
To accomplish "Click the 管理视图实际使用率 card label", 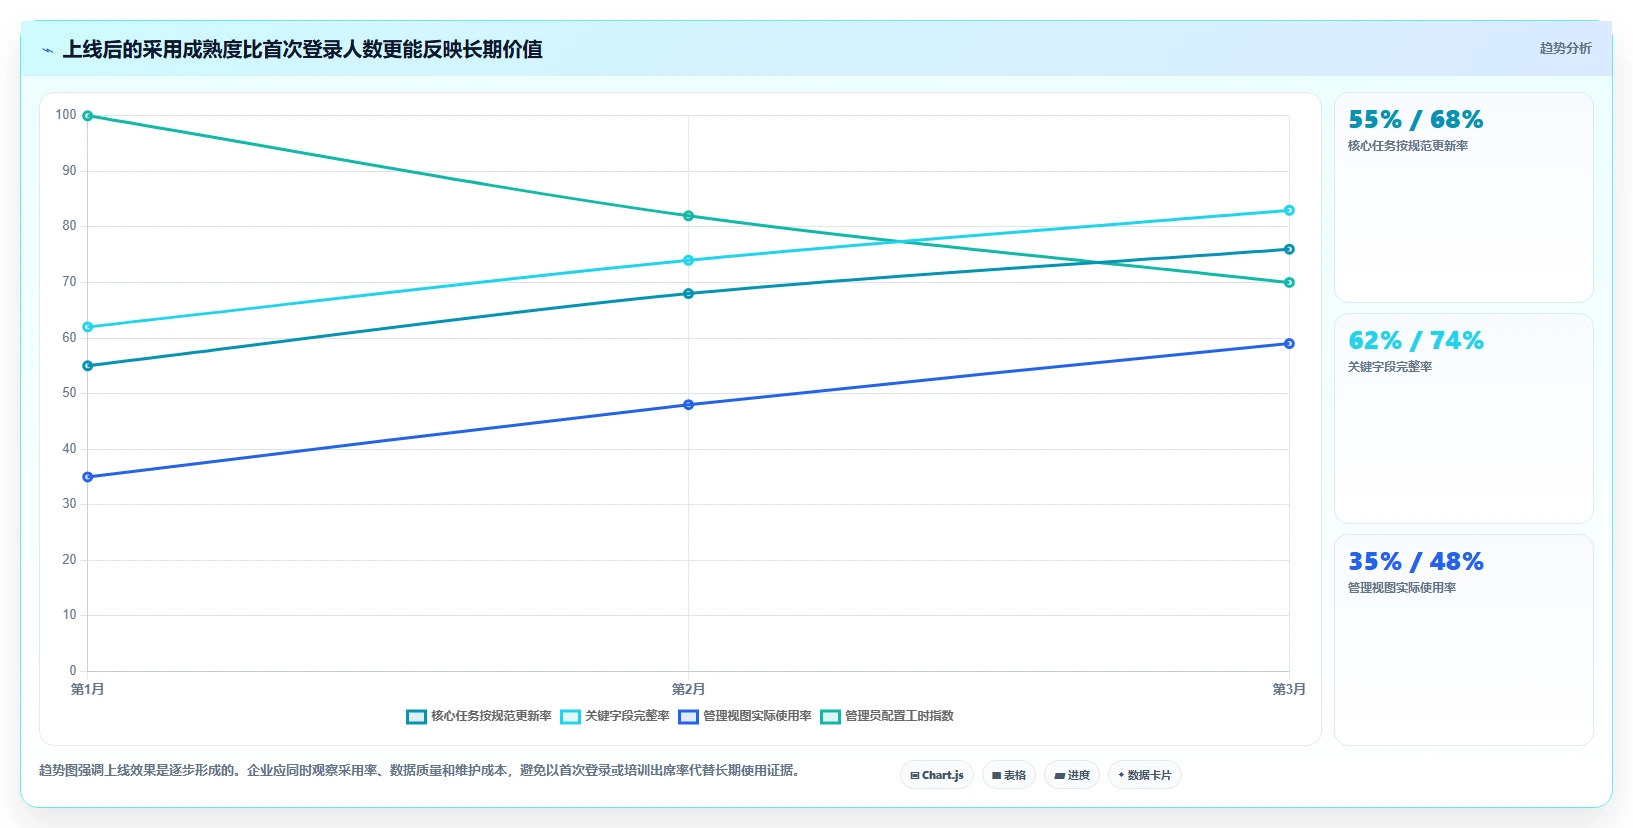I will 1402,588.
